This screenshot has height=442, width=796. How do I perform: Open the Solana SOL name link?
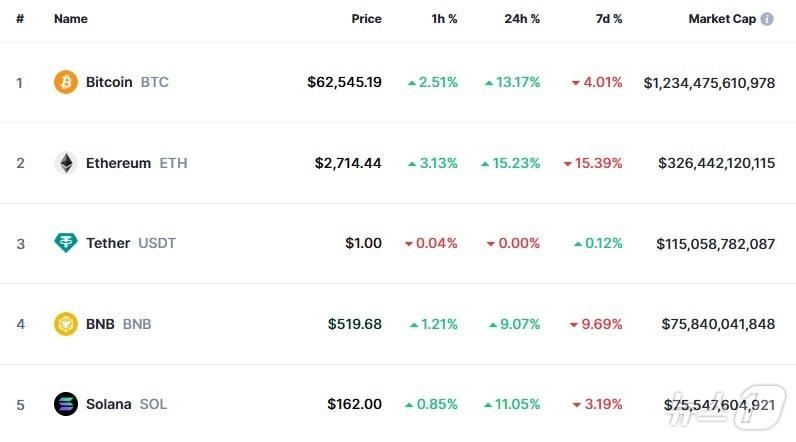click(126, 404)
